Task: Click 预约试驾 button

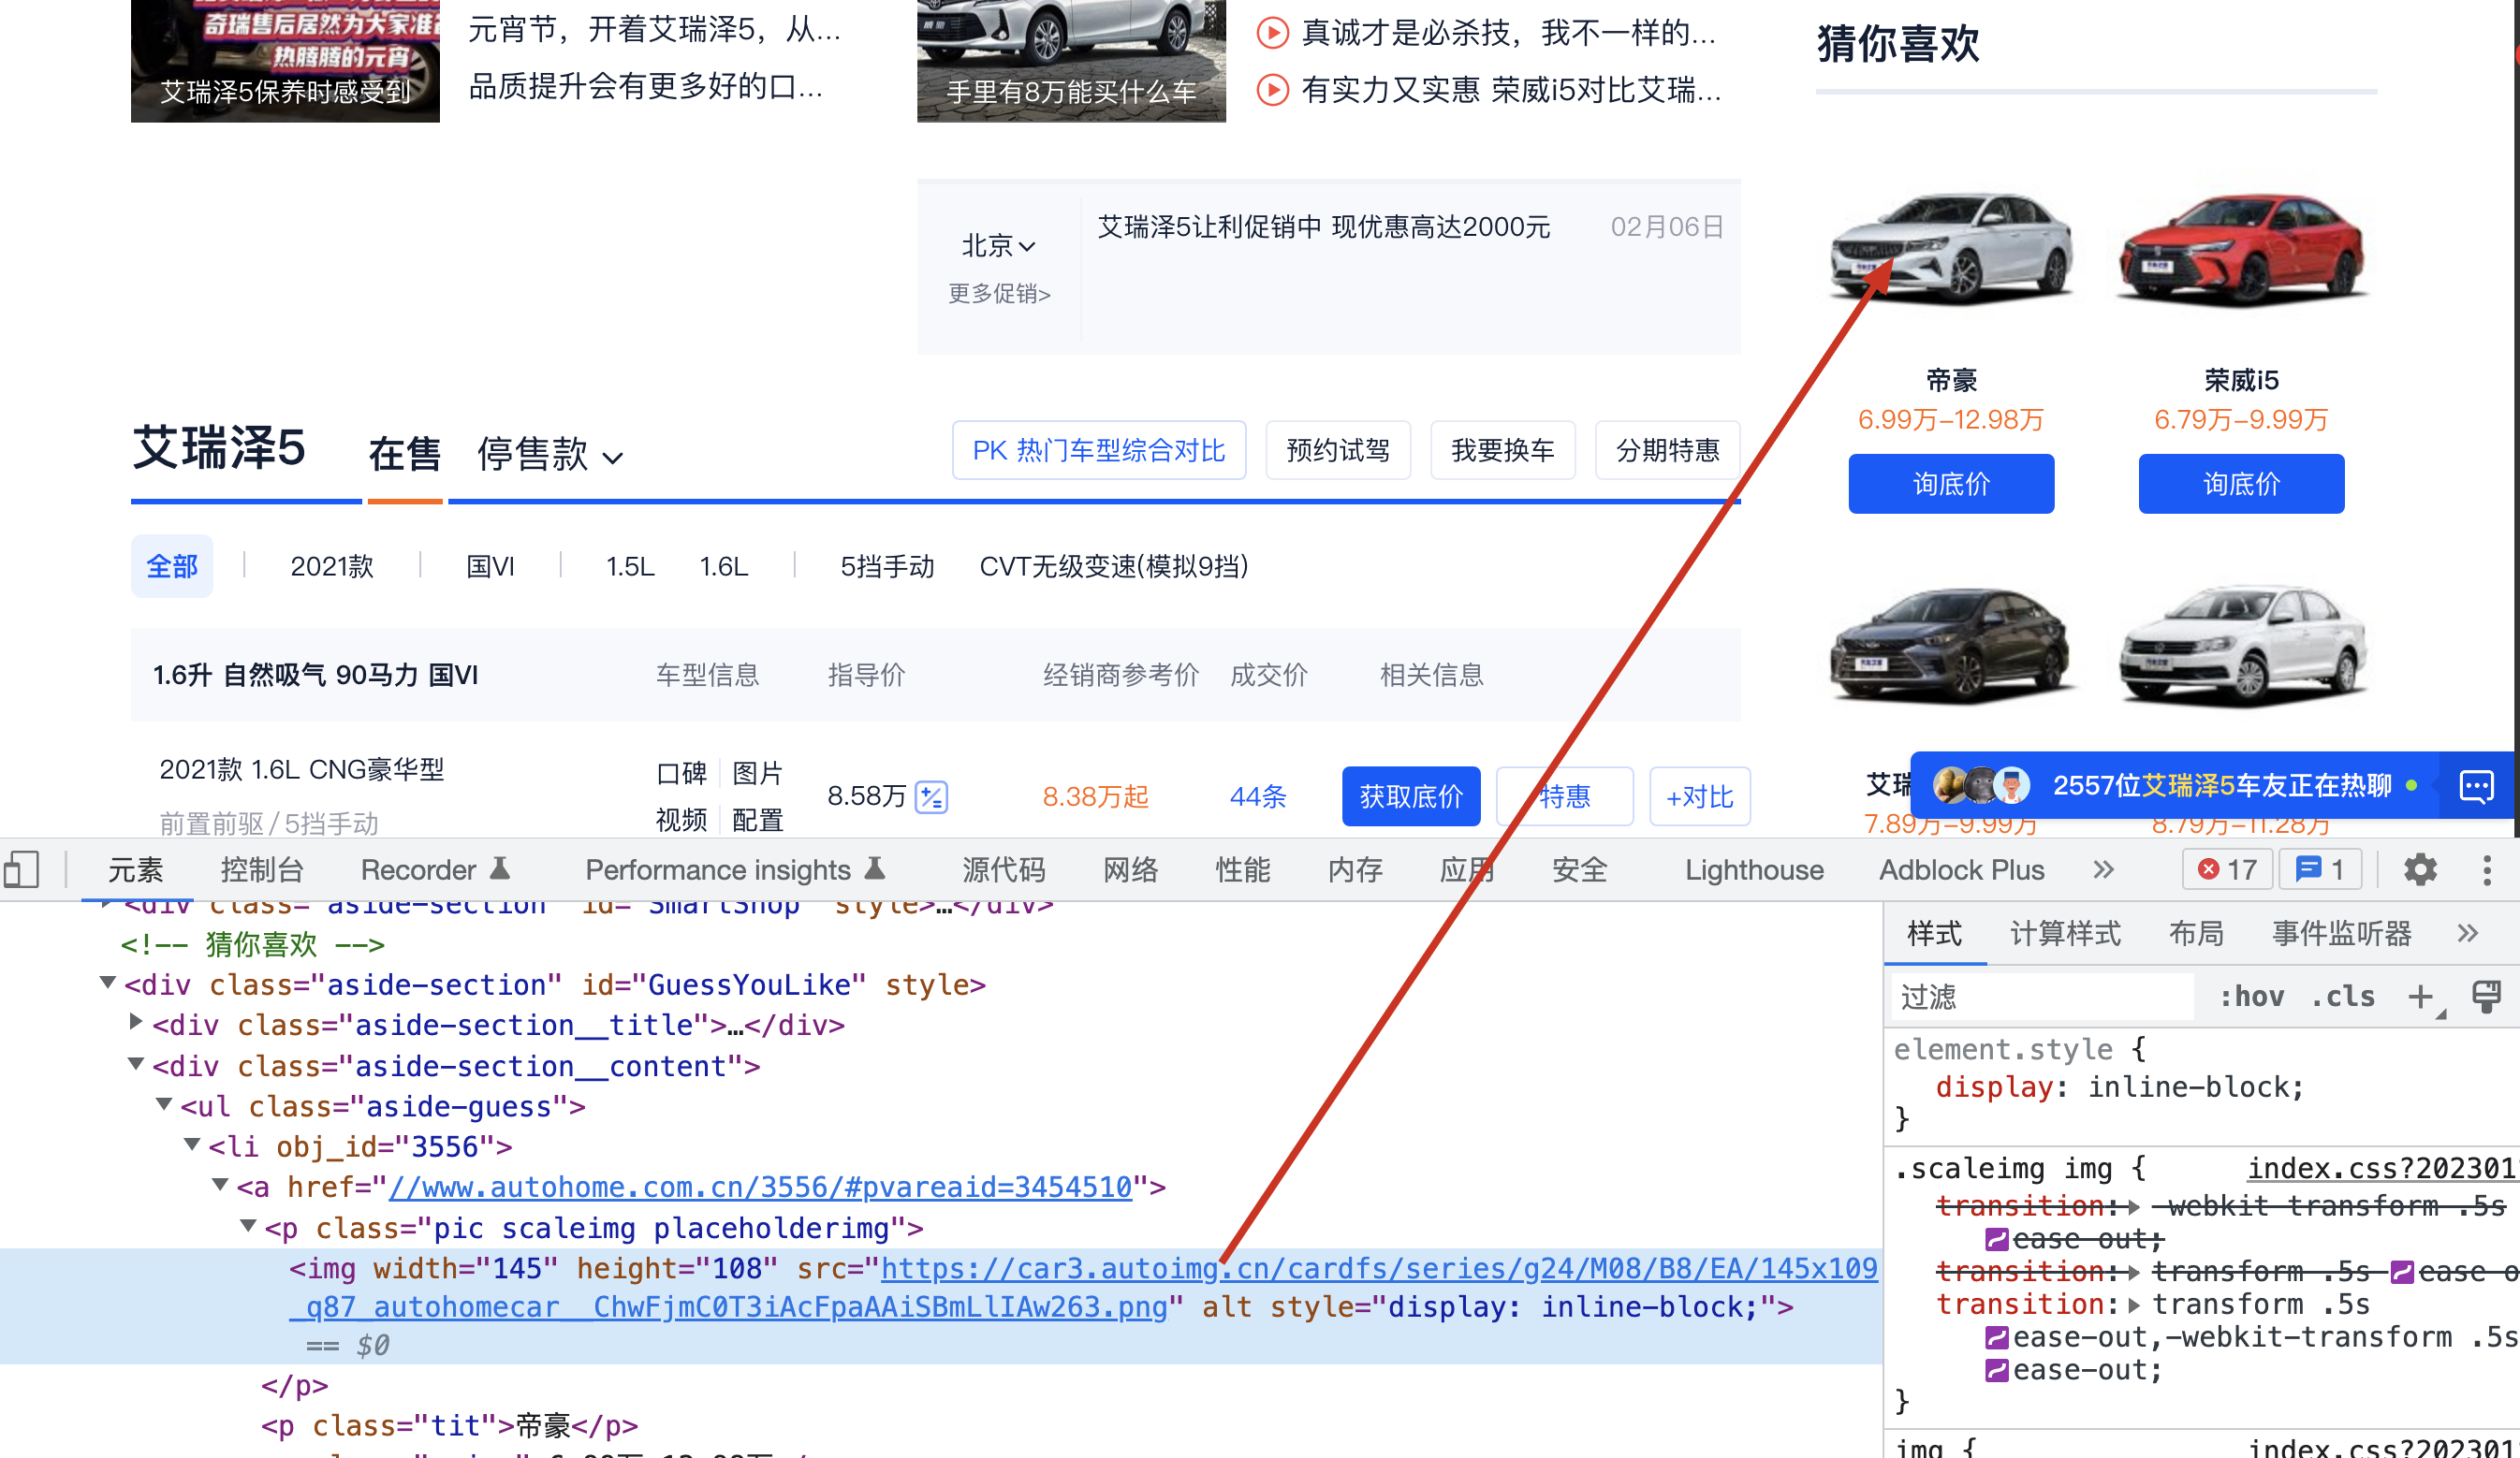Action: (x=1337, y=450)
